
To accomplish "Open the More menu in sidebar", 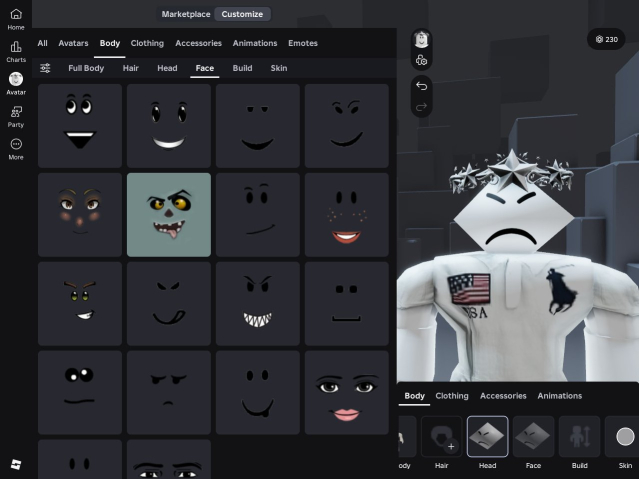I will click(x=16, y=148).
